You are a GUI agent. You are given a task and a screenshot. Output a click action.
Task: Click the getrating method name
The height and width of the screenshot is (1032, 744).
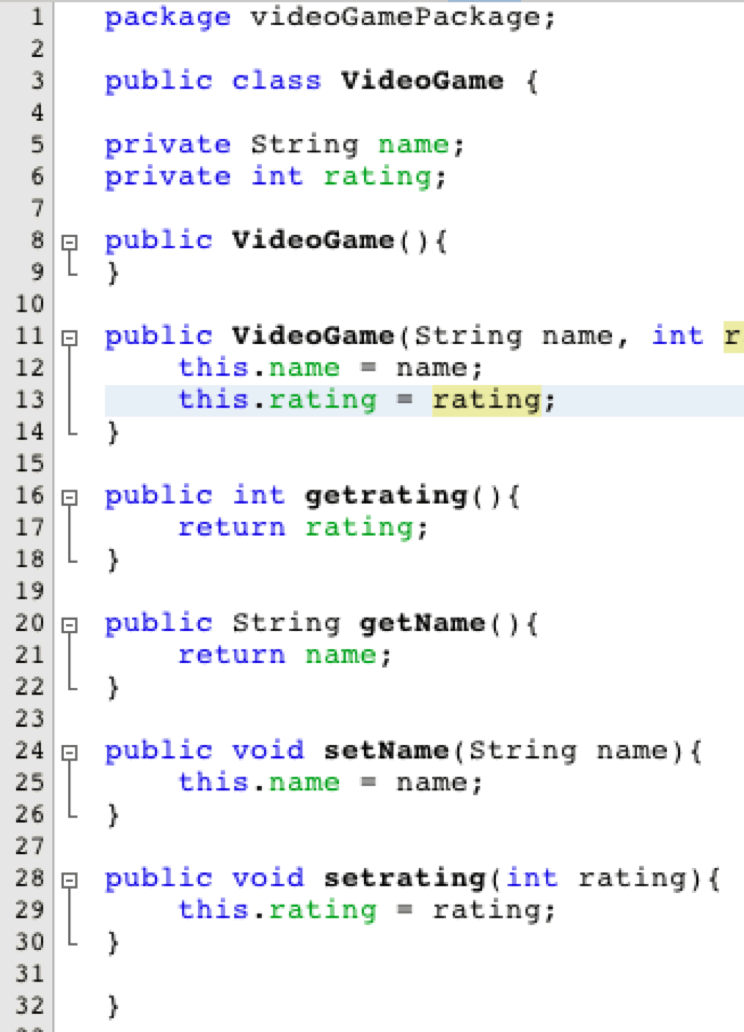[385, 496]
